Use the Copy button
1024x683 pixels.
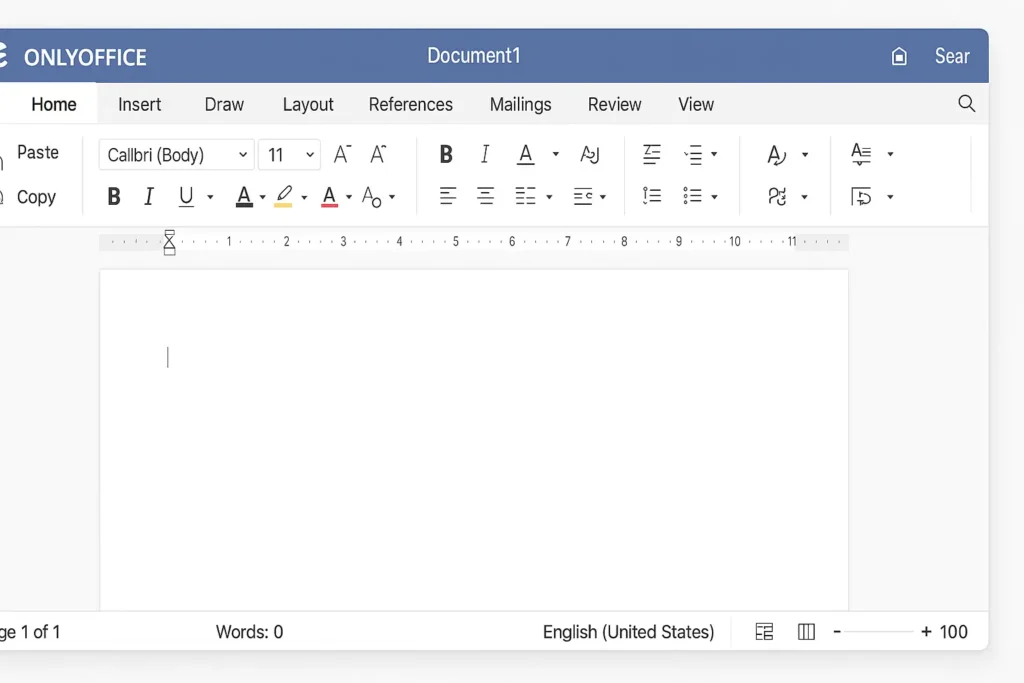click(38, 197)
